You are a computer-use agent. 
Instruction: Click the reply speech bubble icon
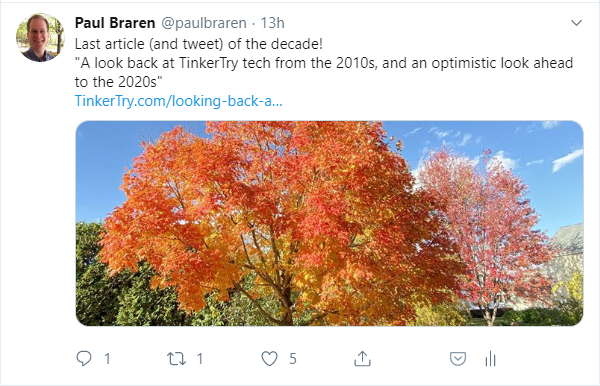[84, 358]
